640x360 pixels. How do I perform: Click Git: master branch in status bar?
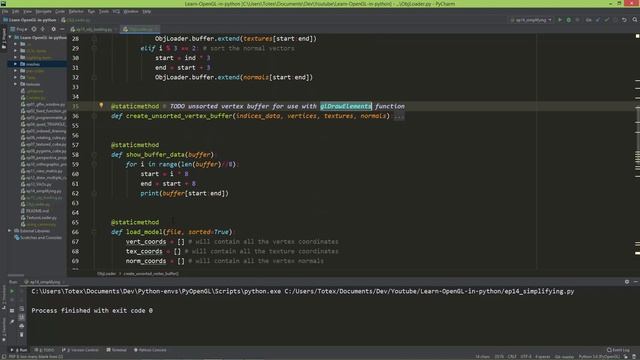coord(564,357)
